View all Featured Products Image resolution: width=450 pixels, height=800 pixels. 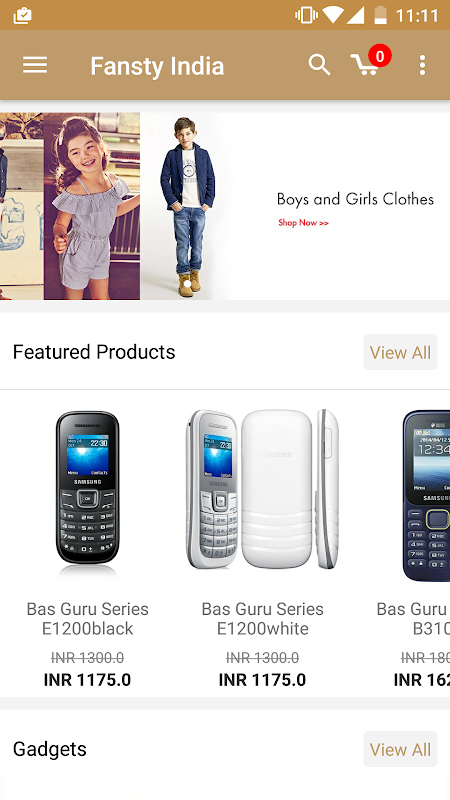click(x=400, y=352)
